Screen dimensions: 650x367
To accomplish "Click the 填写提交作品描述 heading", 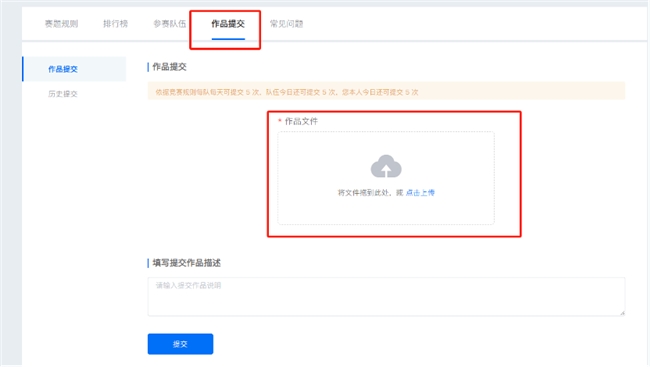I will (187, 263).
